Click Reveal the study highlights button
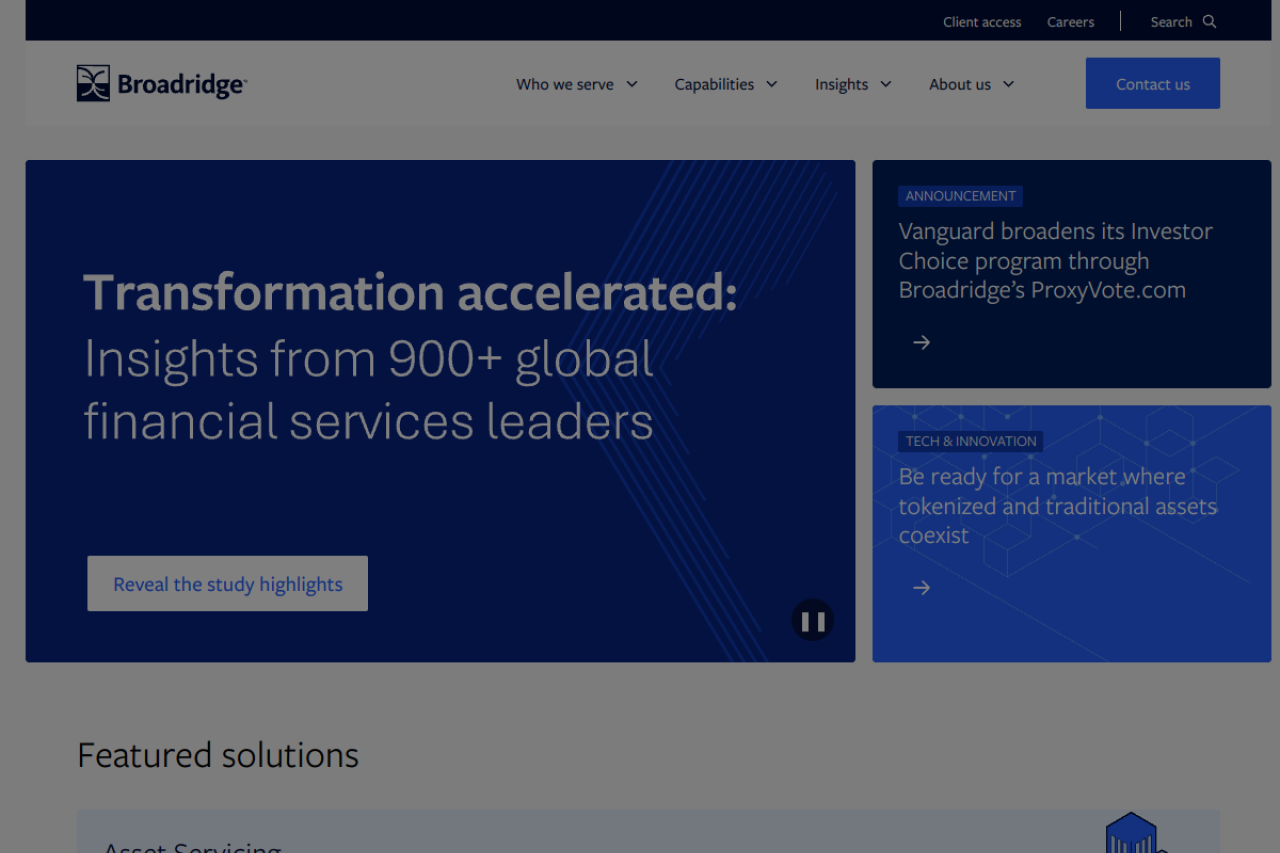The height and width of the screenshot is (853, 1280). pyautogui.click(x=228, y=584)
